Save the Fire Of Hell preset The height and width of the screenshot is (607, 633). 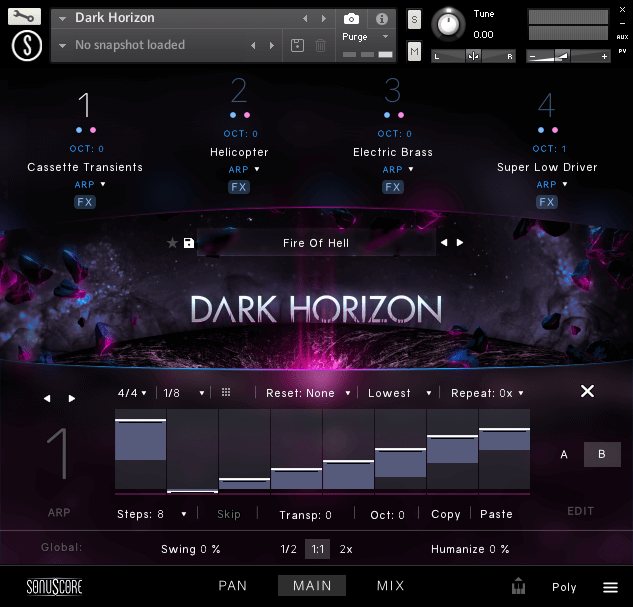click(189, 243)
